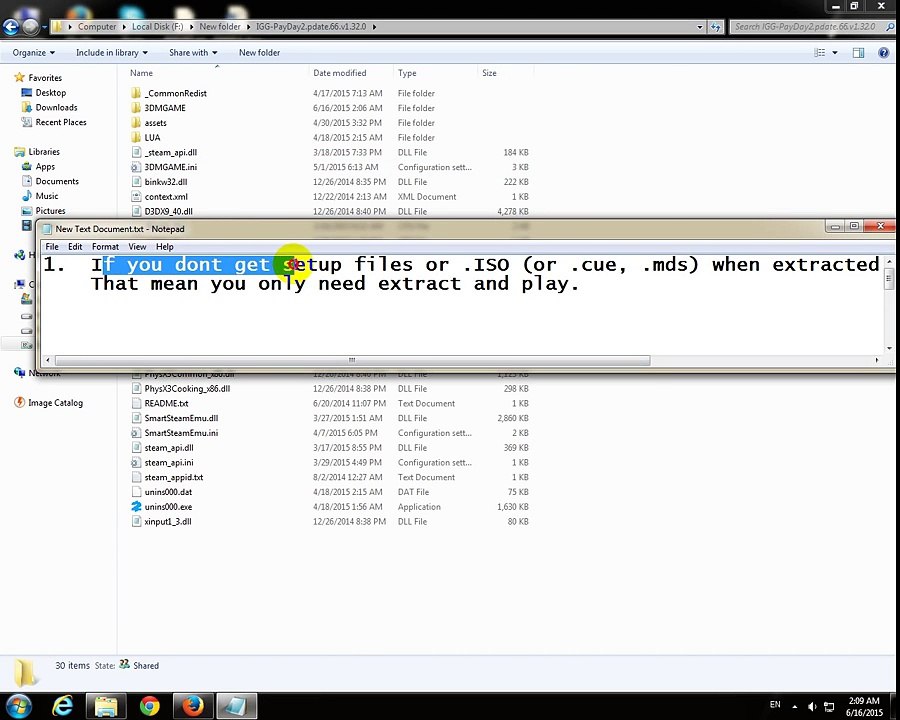
Task: Click the Forward navigation arrow in Explorer
Action: (x=30, y=26)
